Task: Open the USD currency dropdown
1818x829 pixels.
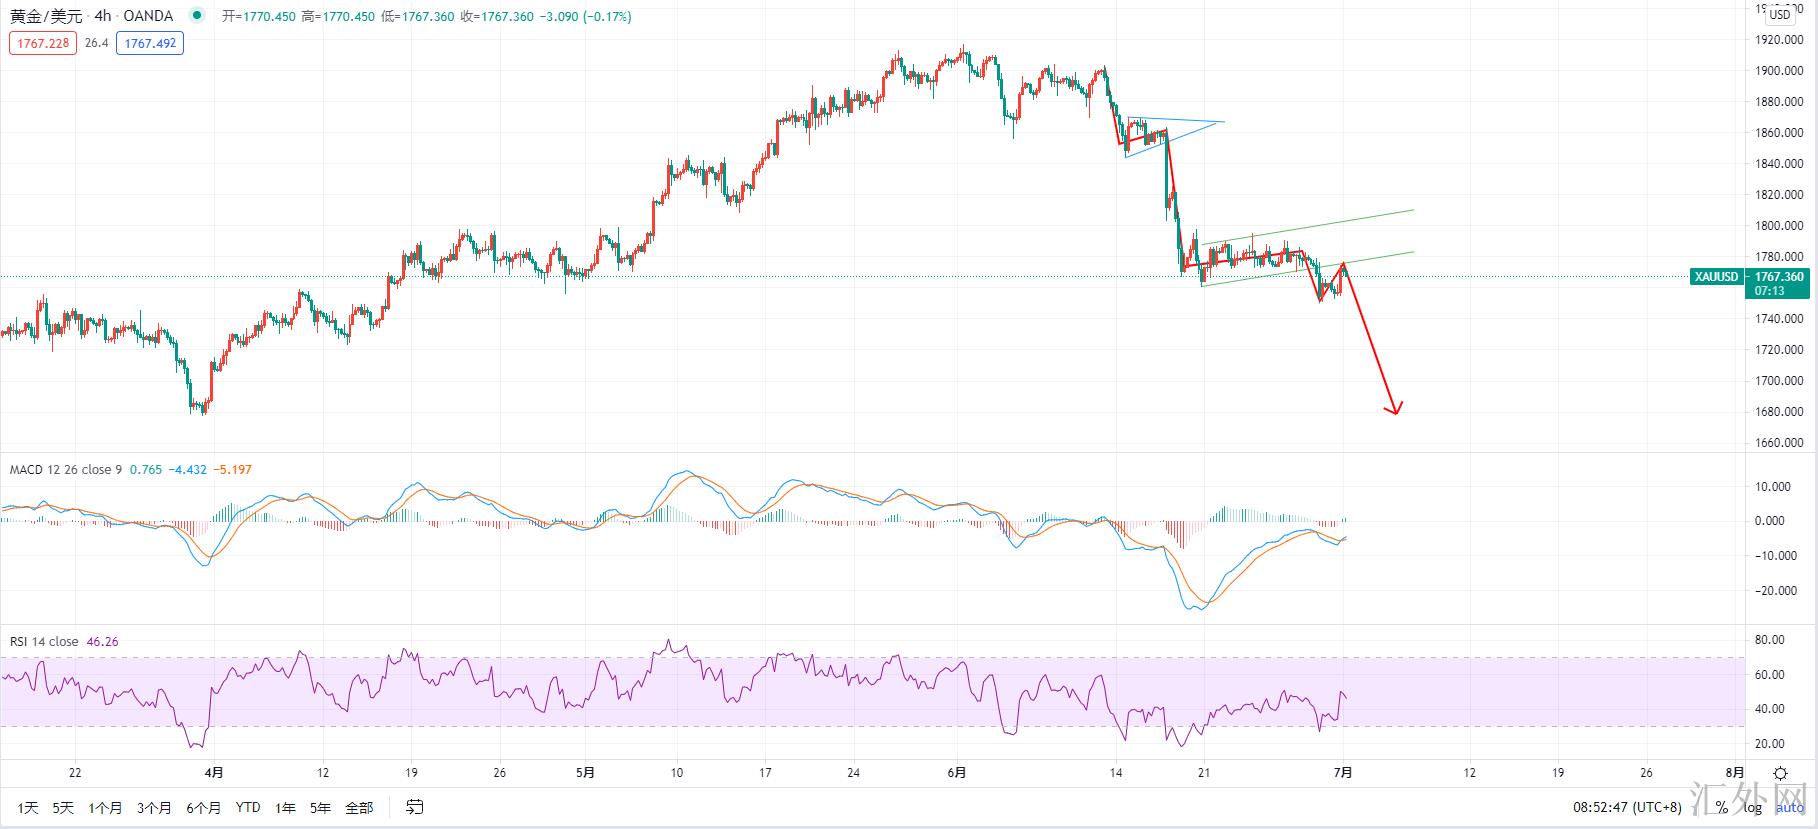Action: [1779, 15]
